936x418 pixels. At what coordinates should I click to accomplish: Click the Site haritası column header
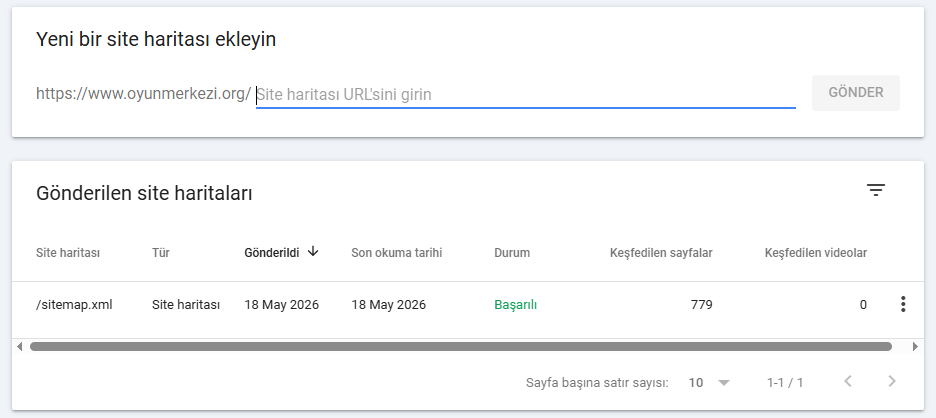coord(68,253)
